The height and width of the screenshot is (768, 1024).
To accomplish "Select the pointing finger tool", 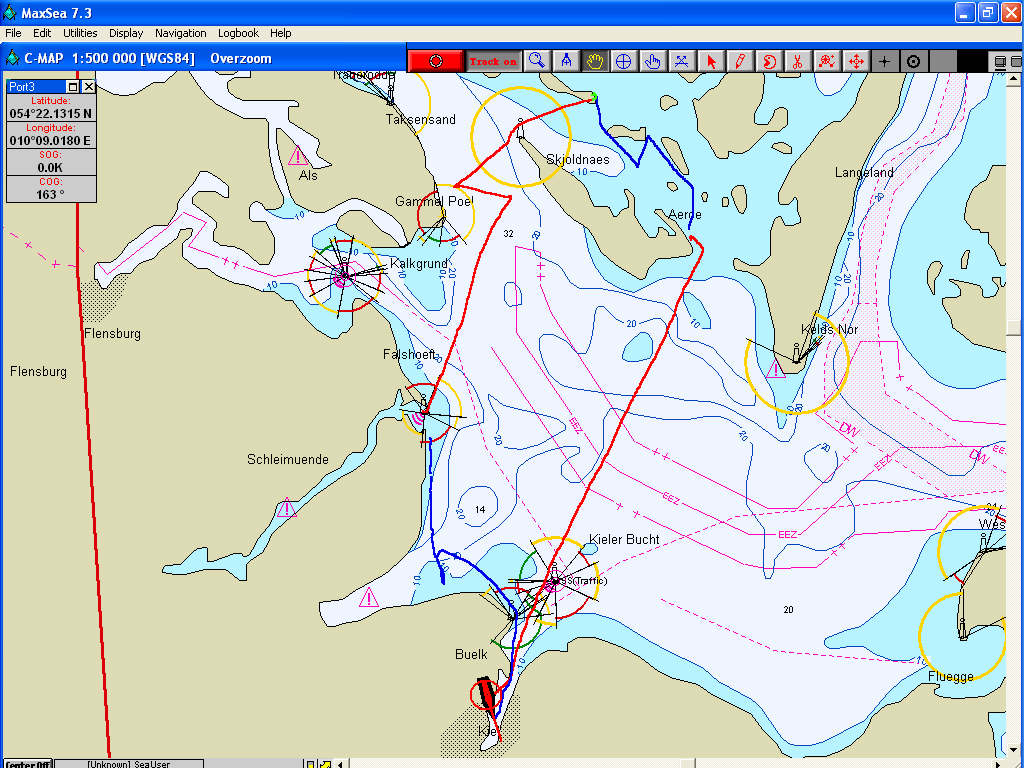I will (x=653, y=61).
